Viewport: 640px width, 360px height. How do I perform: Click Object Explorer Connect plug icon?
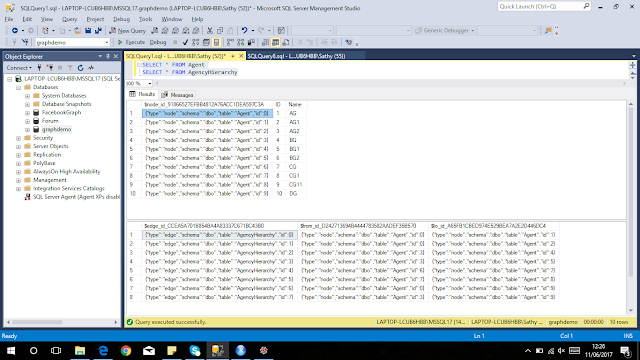point(39,68)
